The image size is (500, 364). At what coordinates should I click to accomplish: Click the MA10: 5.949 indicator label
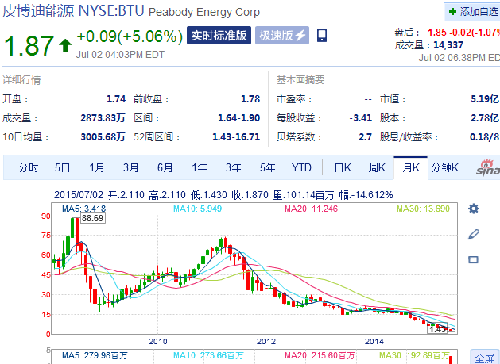click(197, 209)
